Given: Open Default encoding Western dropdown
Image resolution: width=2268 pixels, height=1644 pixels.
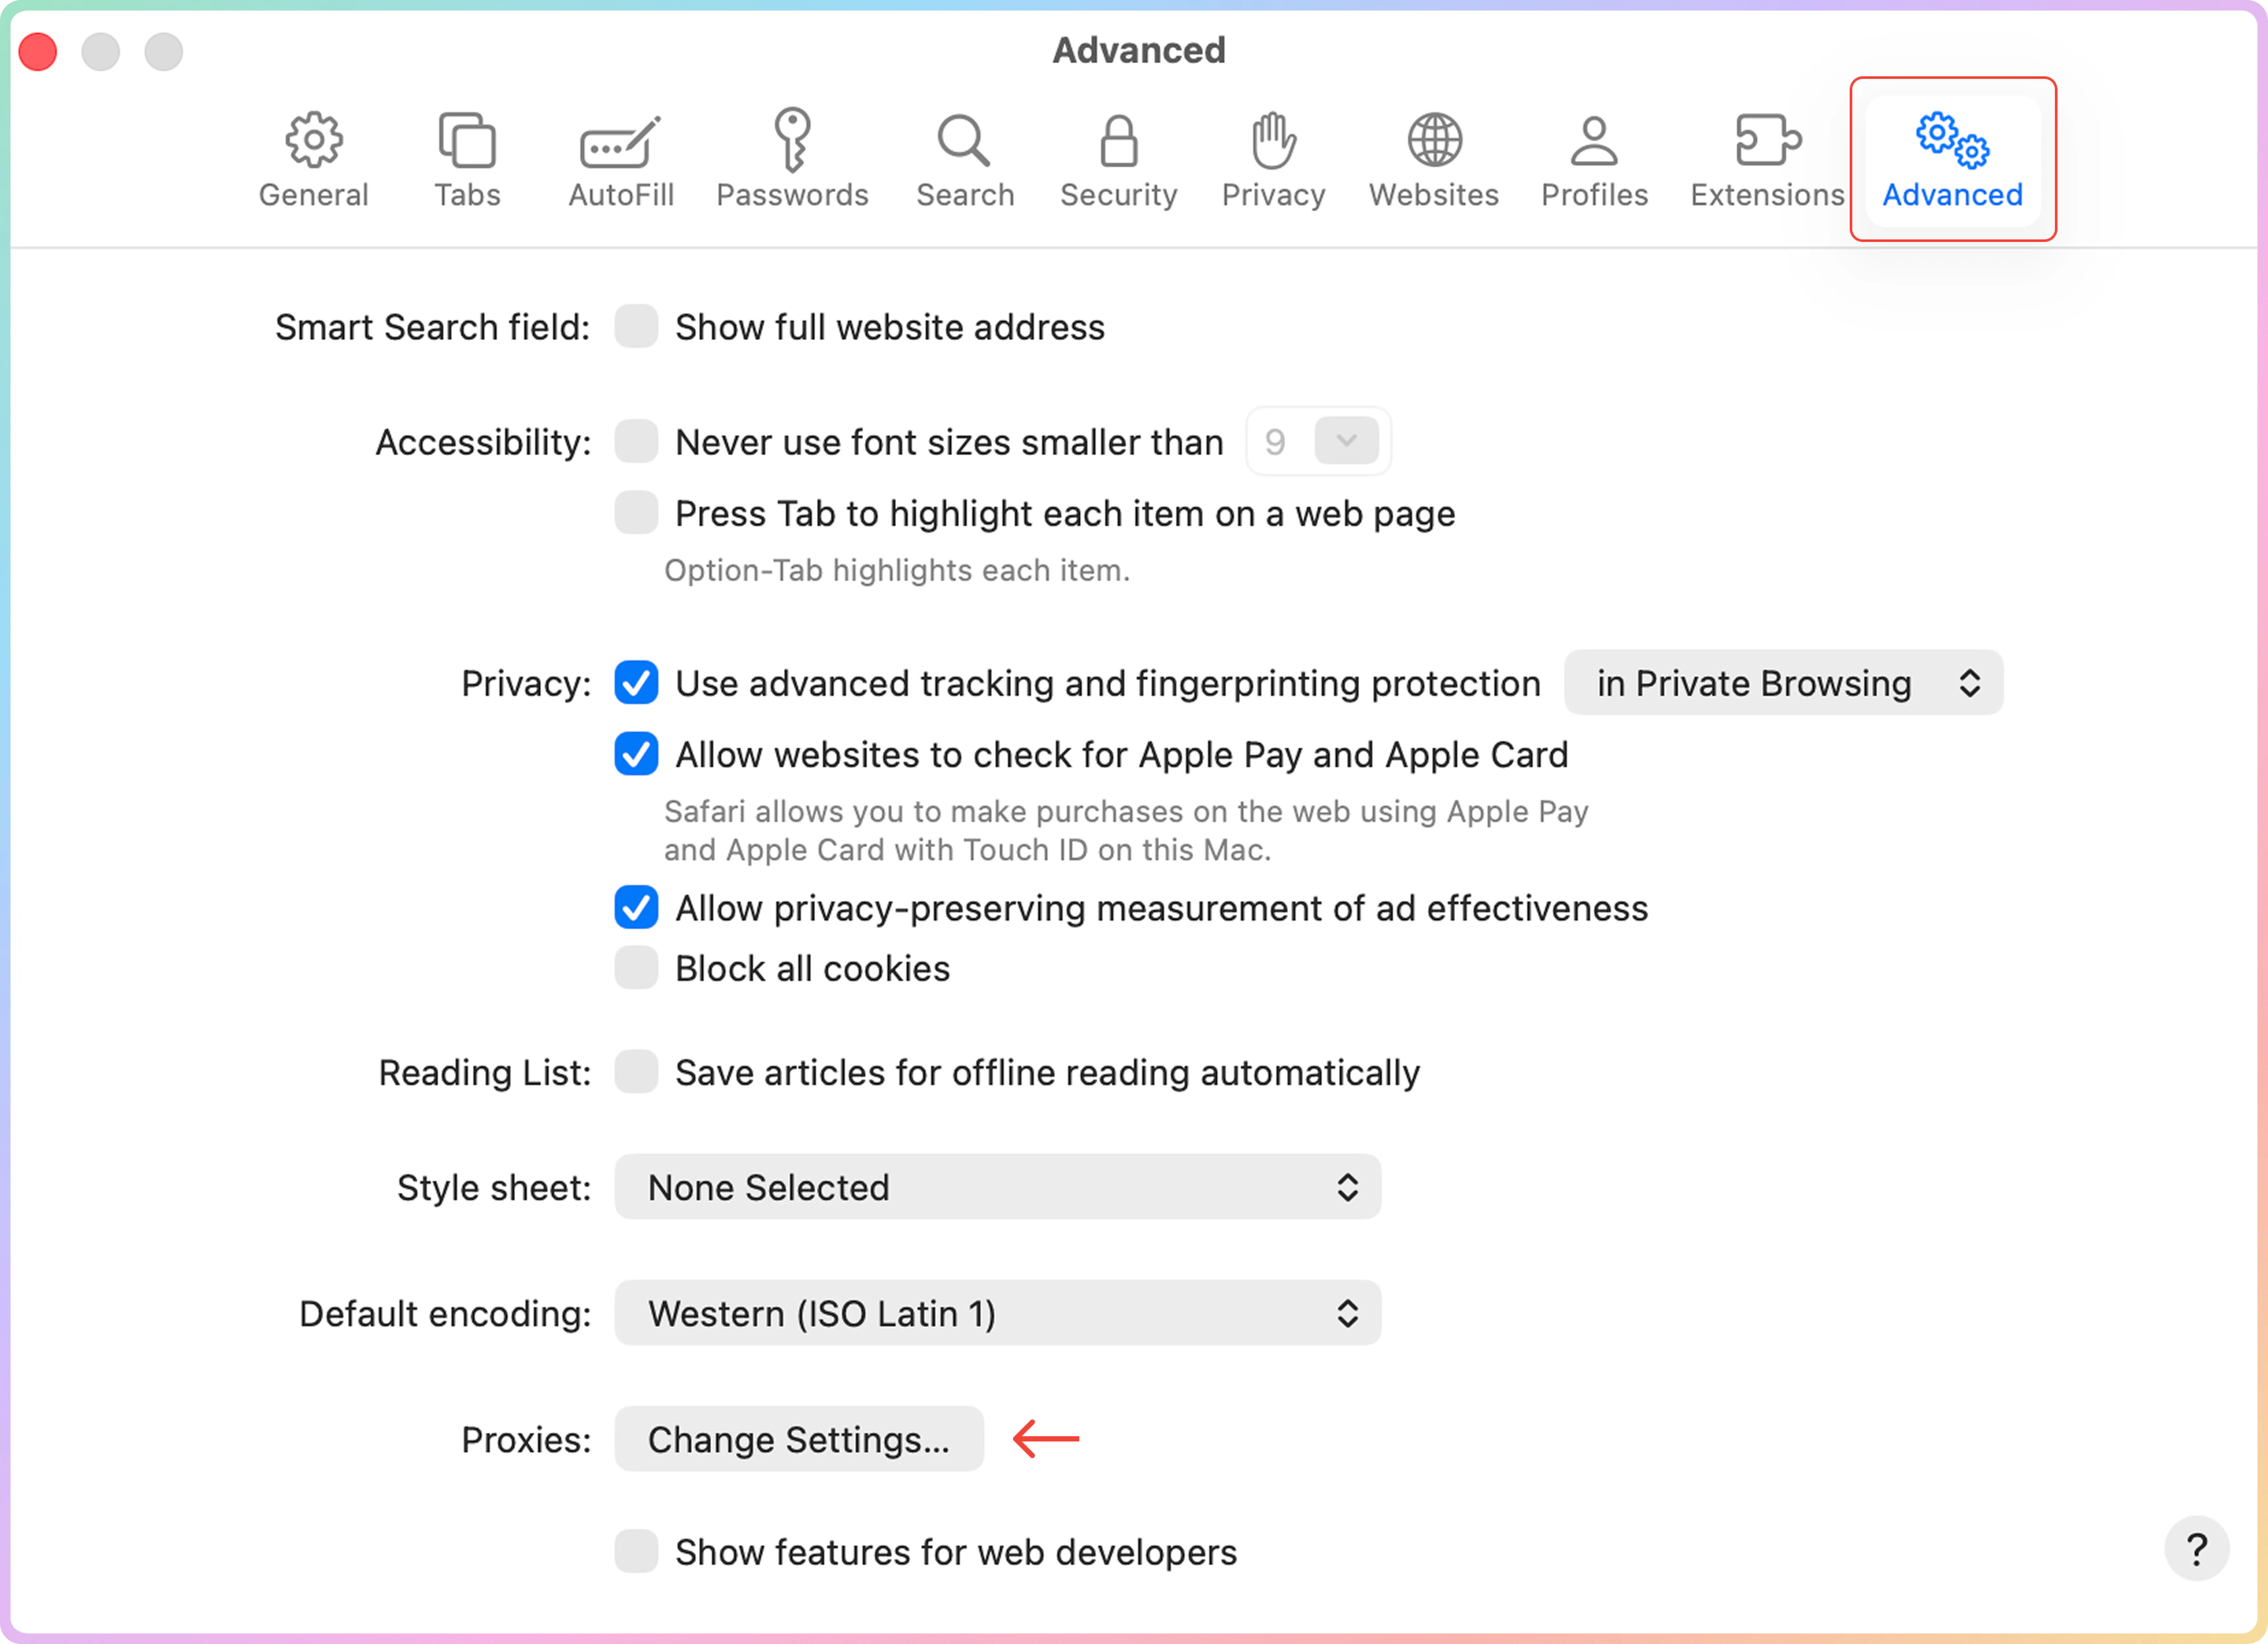Looking at the screenshot, I should click(x=997, y=1313).
